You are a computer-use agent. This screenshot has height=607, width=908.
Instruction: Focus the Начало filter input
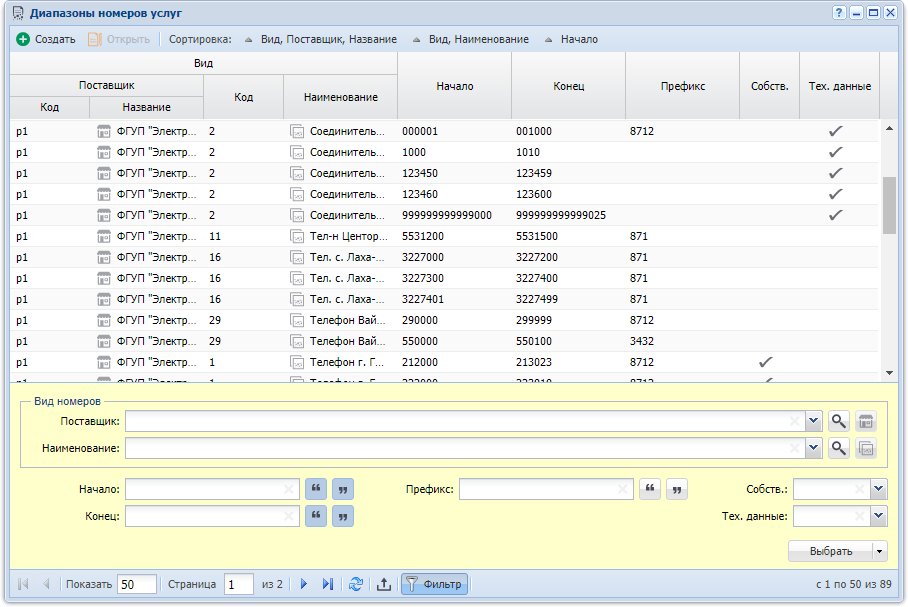(212, 489)
